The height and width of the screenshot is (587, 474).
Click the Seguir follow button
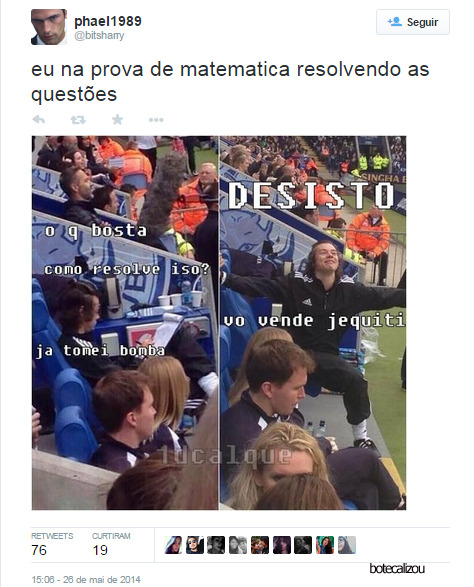[x=413, y=22]
